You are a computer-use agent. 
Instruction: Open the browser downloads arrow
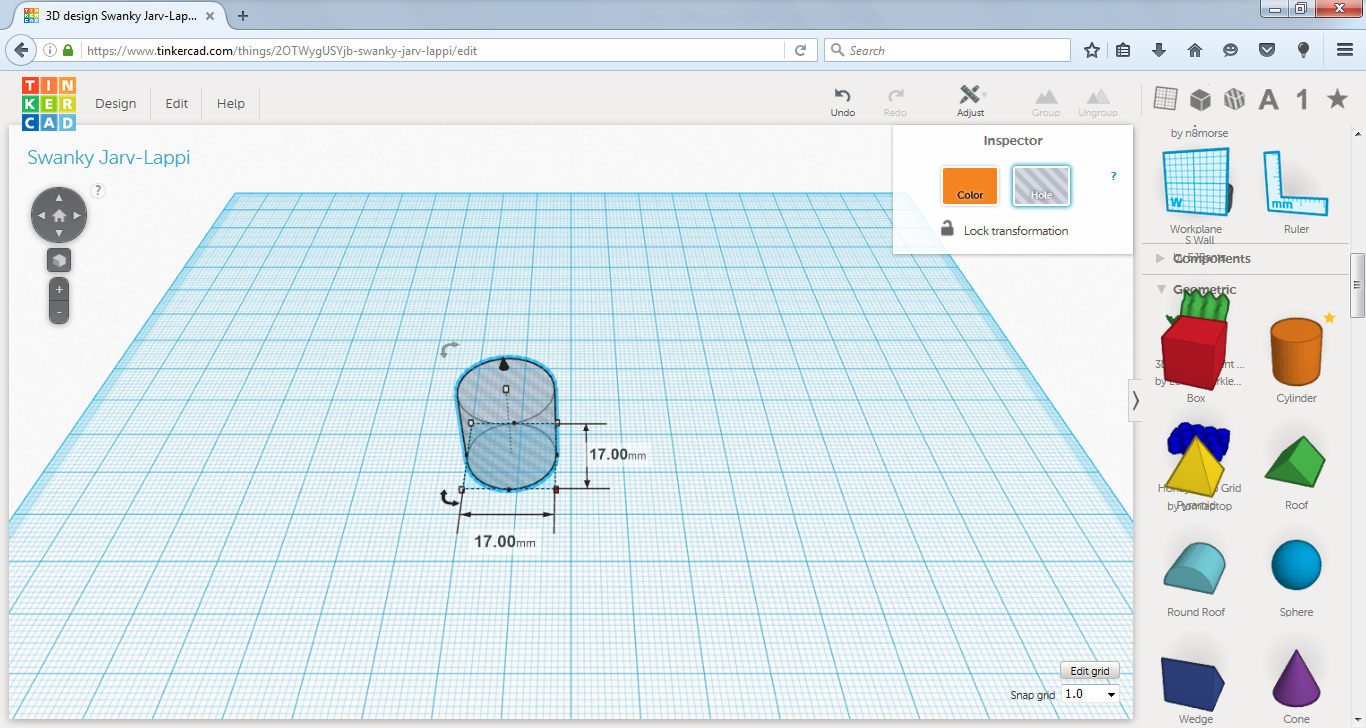pyautogui.click(x=1159, y=50)
